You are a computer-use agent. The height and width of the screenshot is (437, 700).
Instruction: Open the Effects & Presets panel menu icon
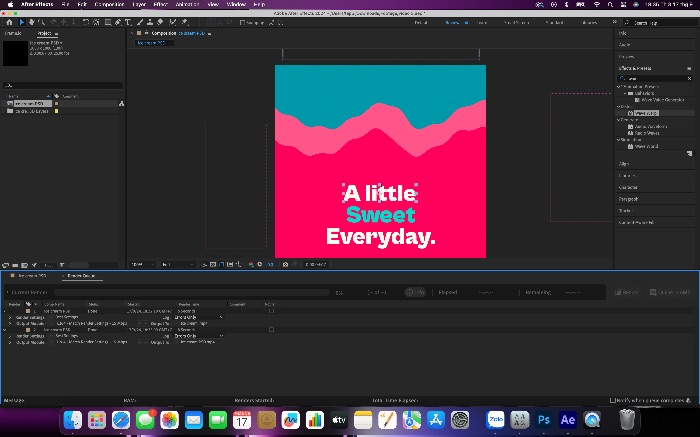tap(689, 68)
